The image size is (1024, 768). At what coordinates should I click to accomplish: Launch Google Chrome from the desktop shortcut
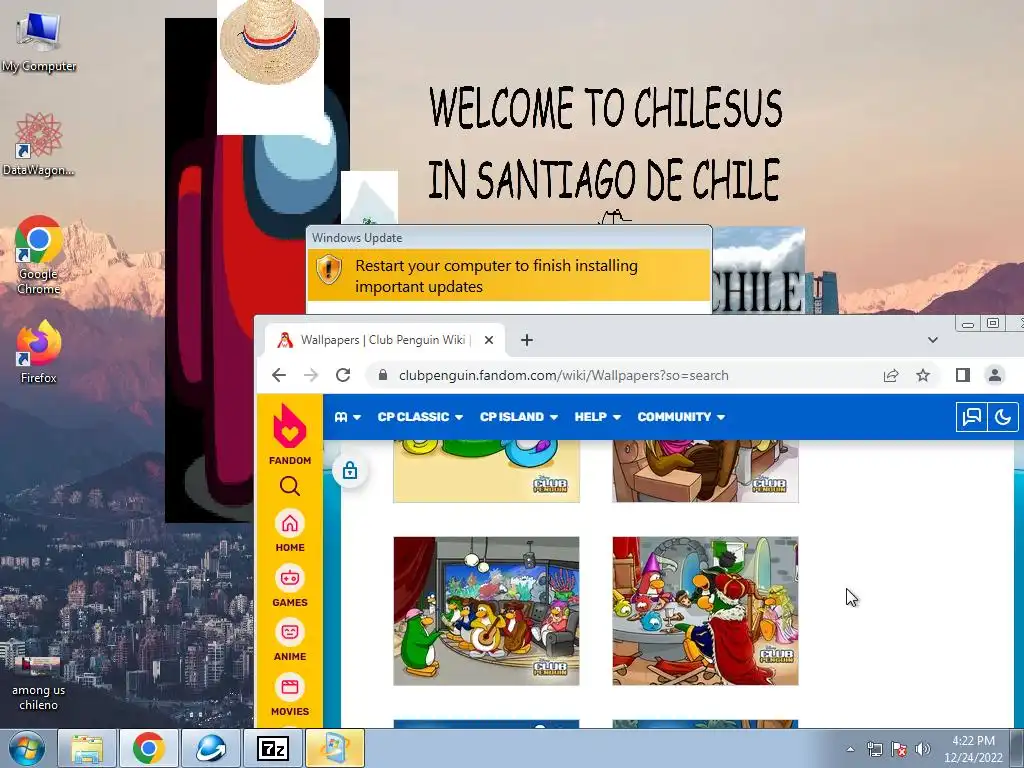point(39,255)
